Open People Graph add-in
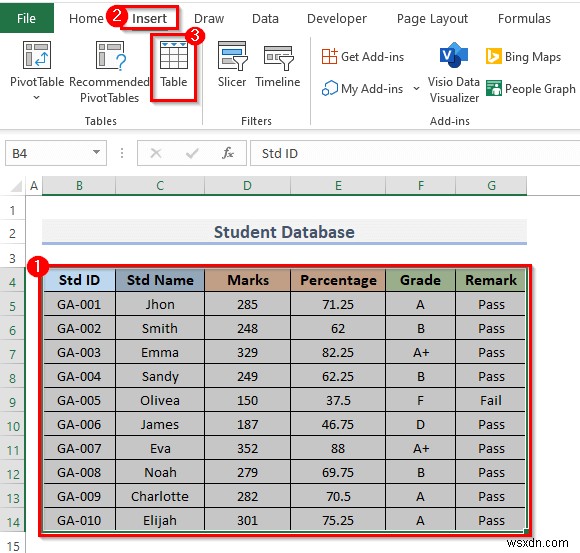This screenshot has height=553, width=580. coord(531,89)
